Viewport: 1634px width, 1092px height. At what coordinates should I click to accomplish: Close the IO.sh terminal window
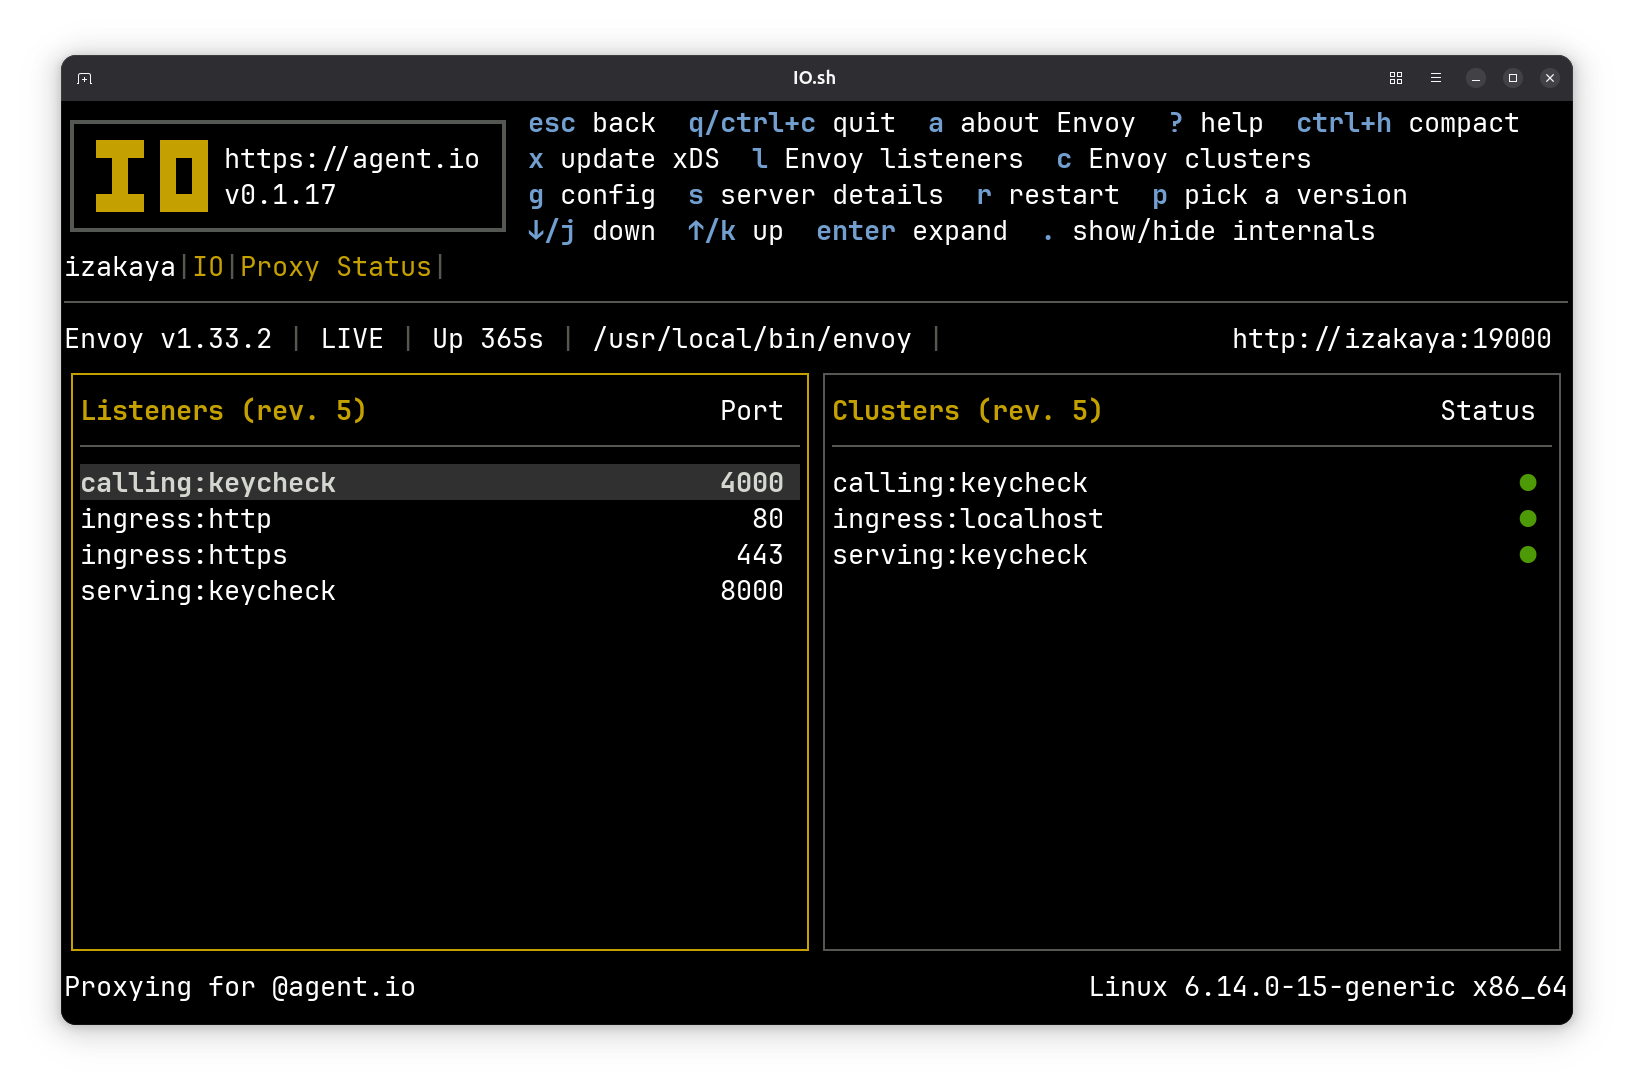point(1550,78)
